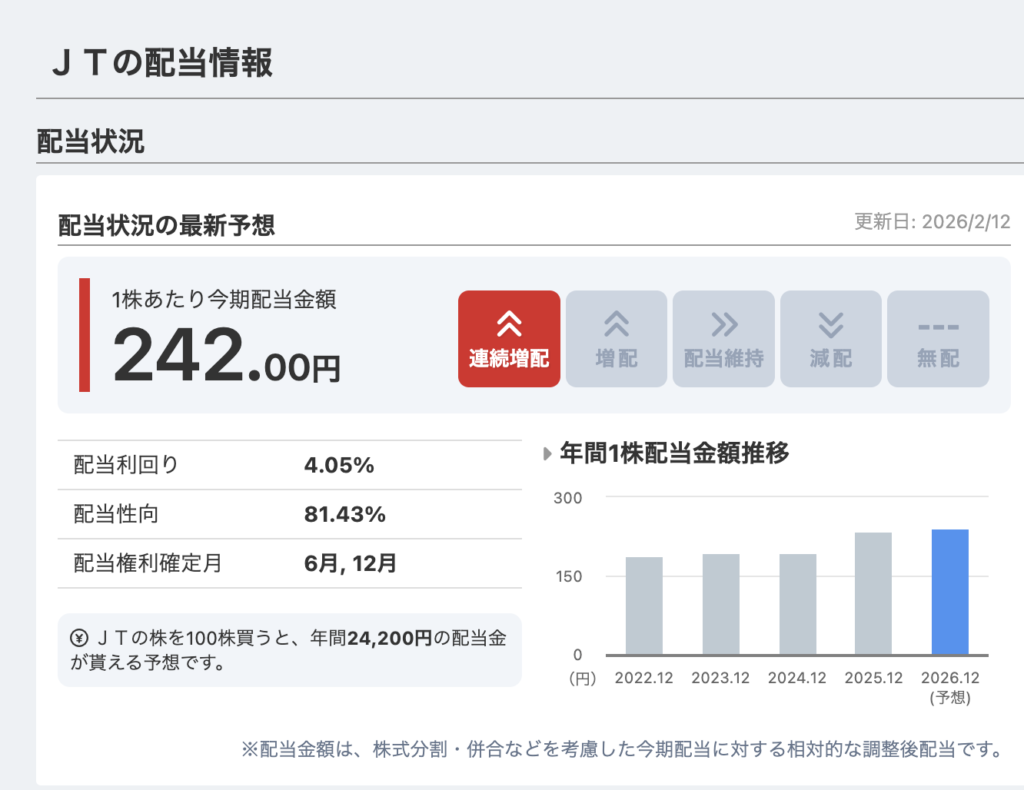
Task: Click the 減配 status badge
Action: [831, 339]
